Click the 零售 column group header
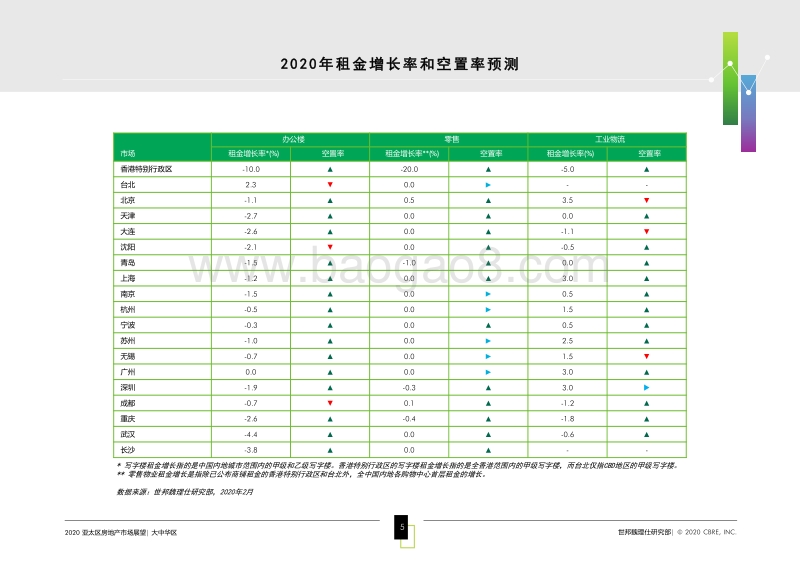 [x=452, y=139]
